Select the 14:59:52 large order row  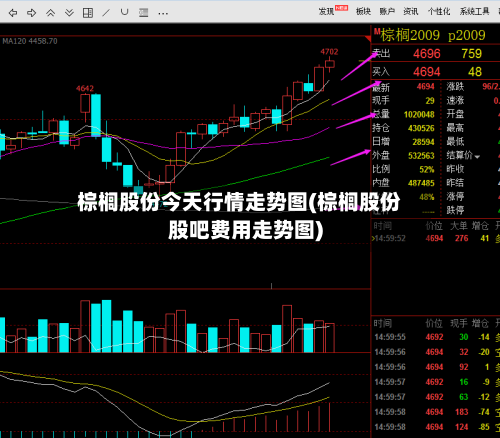click(x=436, y=238)
